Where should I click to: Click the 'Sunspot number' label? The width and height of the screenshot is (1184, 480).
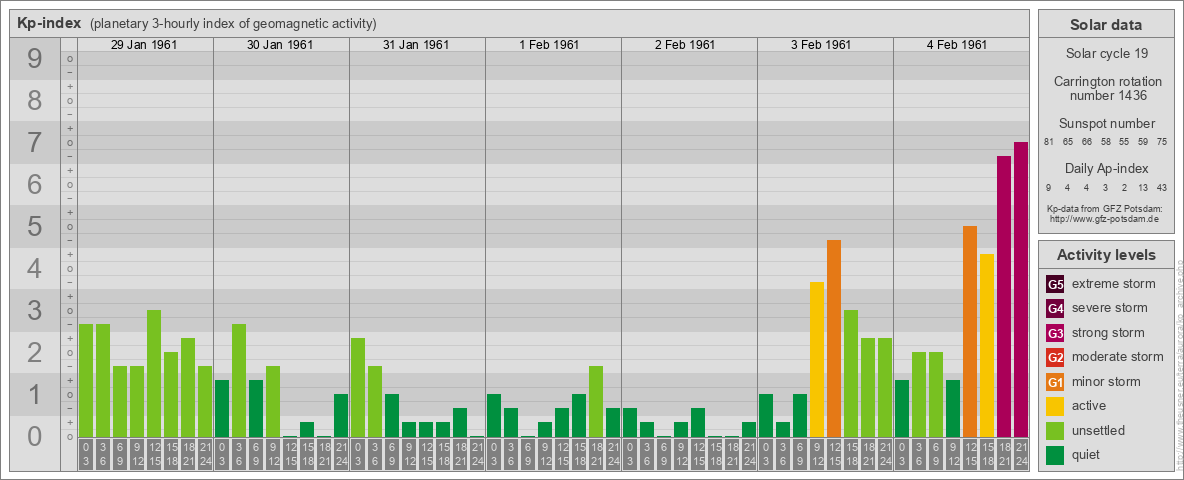1106,124
